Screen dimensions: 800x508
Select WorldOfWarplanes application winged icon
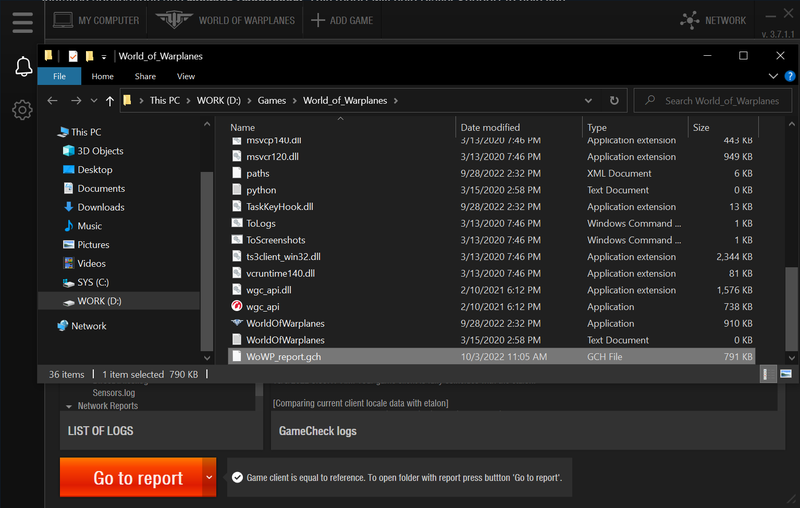coord(237,323)
